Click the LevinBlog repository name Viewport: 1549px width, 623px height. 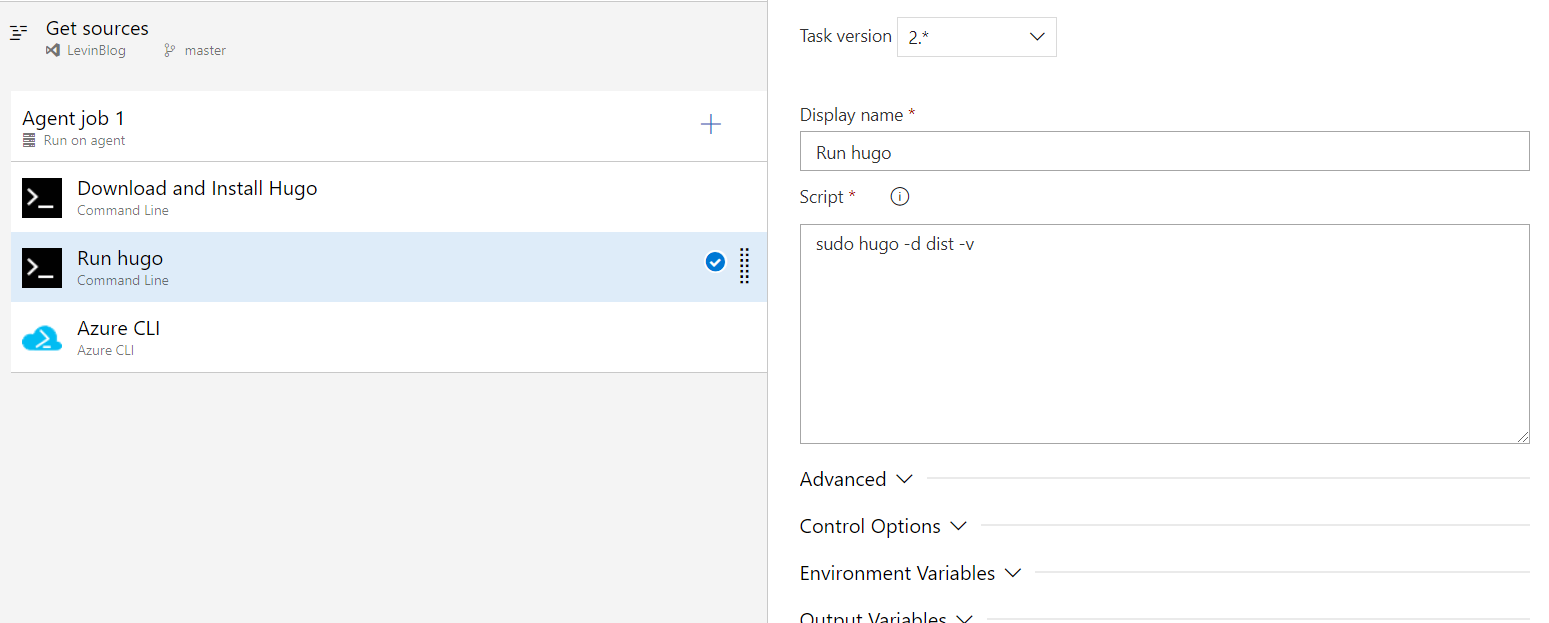point(97,50)
